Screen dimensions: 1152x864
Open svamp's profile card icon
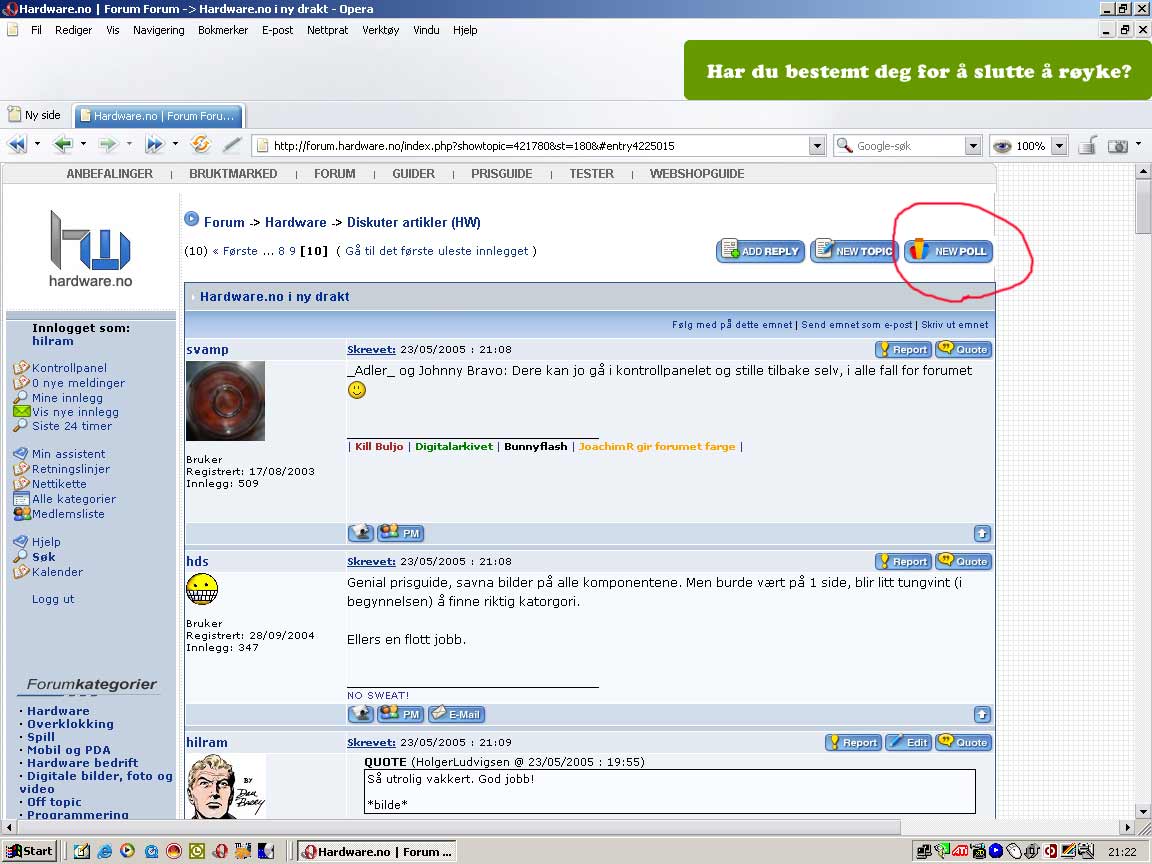point(360,533)
